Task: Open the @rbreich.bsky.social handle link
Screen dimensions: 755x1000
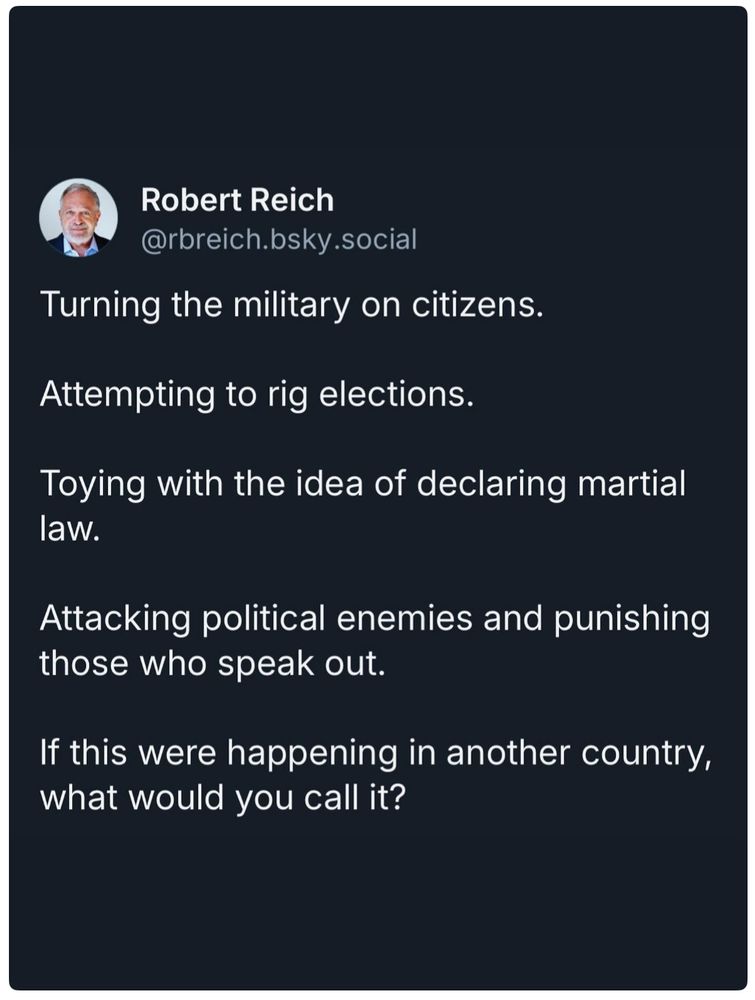Action: pyautogui.click(x=279, y=240)
